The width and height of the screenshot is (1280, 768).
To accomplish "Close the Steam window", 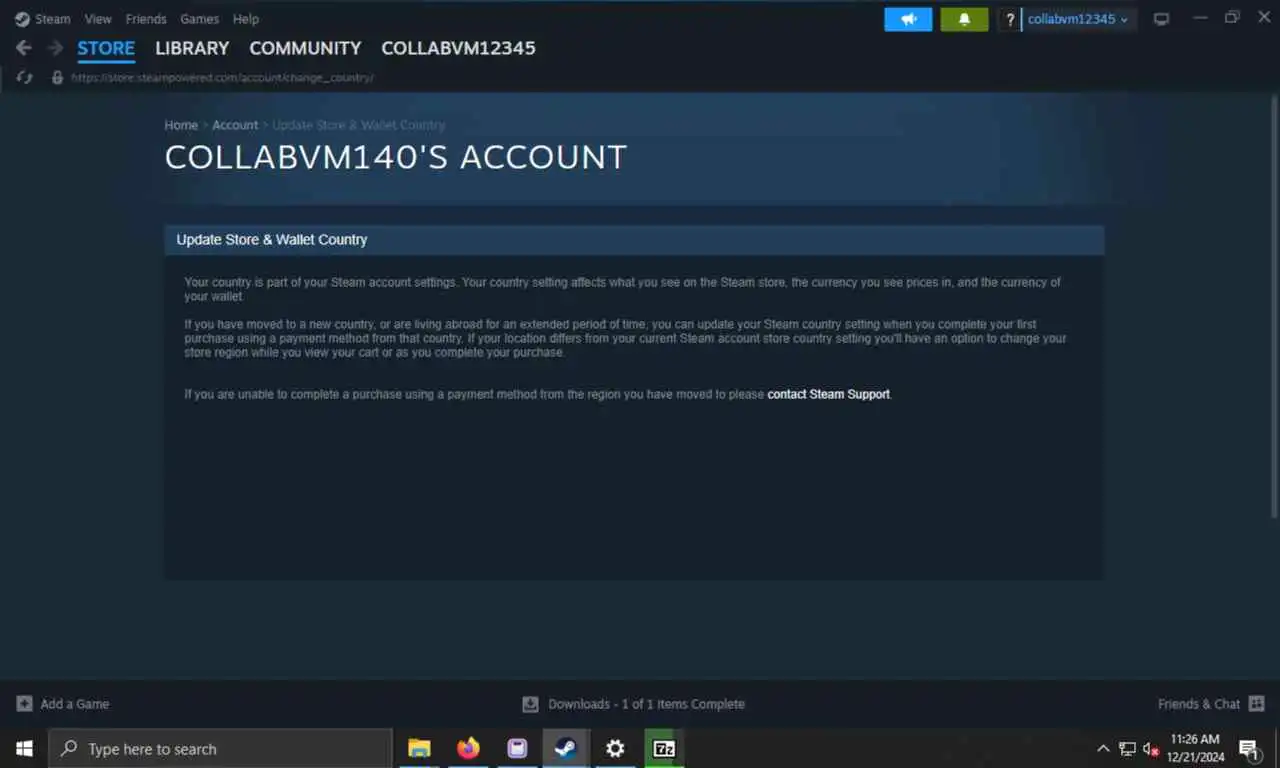I will [1263, 18].
